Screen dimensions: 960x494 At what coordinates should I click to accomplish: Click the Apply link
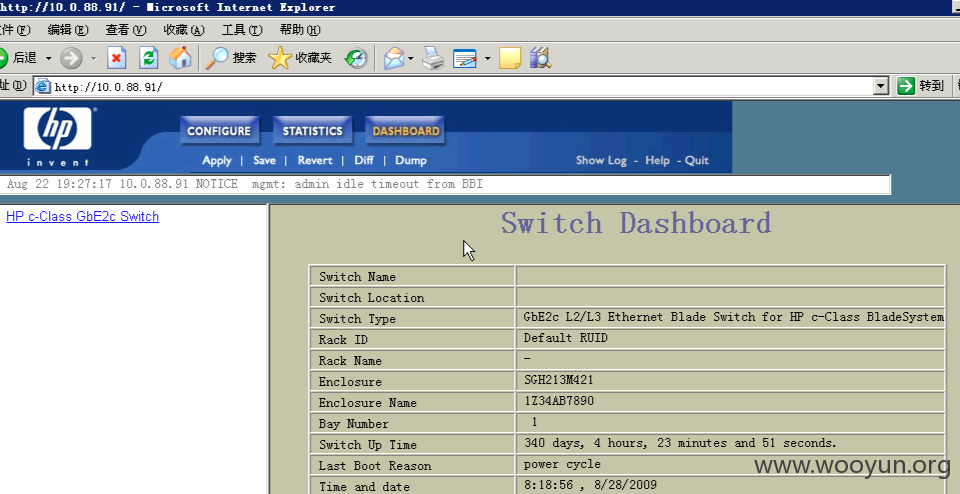(217, 160)
